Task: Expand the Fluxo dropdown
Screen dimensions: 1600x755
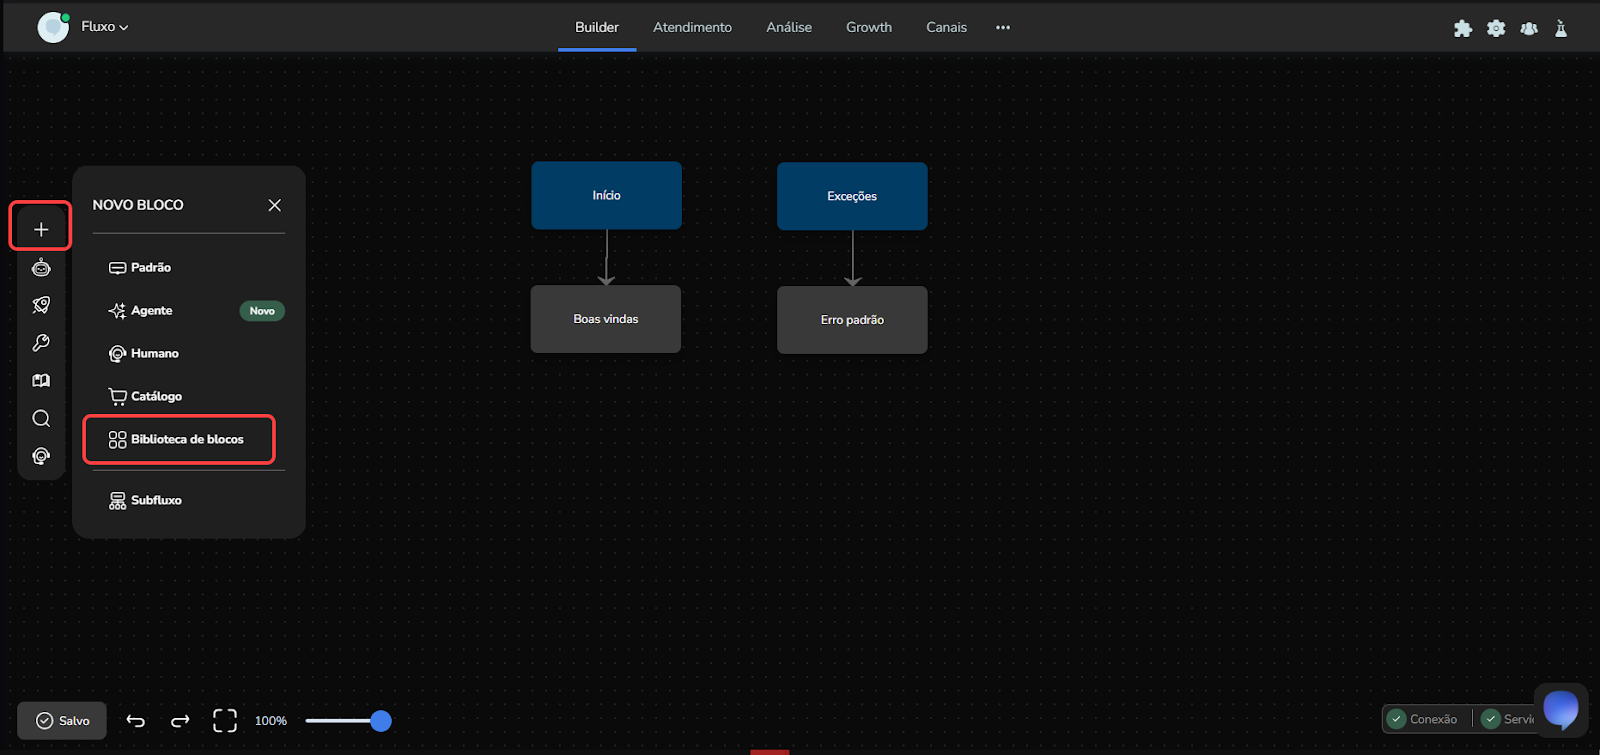Action: pos(105,27)
